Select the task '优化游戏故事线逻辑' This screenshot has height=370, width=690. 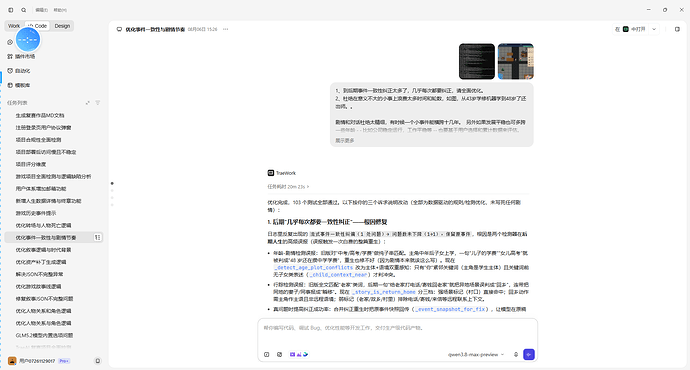tap(53, 286)
